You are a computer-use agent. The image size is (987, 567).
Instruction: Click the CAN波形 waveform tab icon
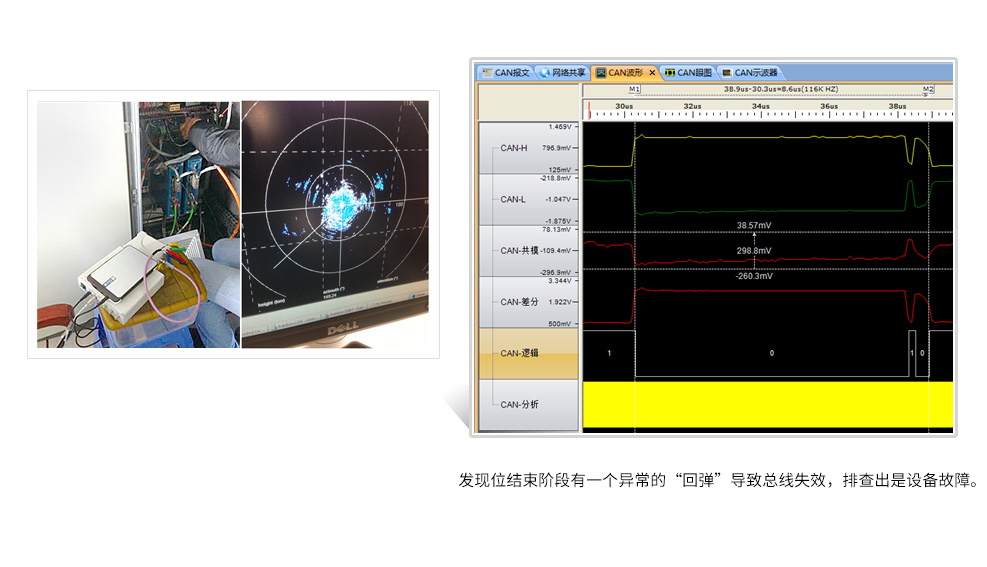point(600,73)
